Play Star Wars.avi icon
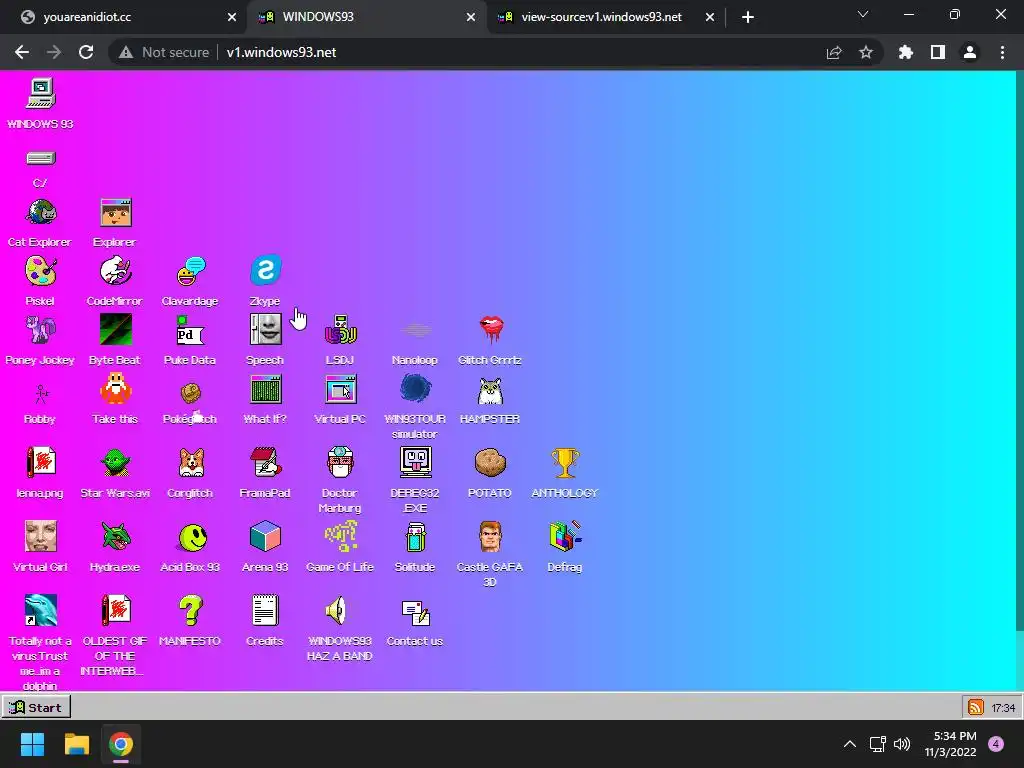 point(116,462)
